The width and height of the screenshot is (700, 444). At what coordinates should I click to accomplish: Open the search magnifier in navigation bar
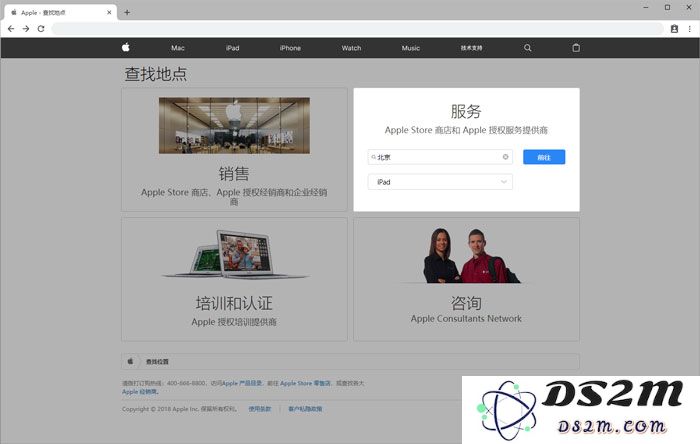pos(527,48)
